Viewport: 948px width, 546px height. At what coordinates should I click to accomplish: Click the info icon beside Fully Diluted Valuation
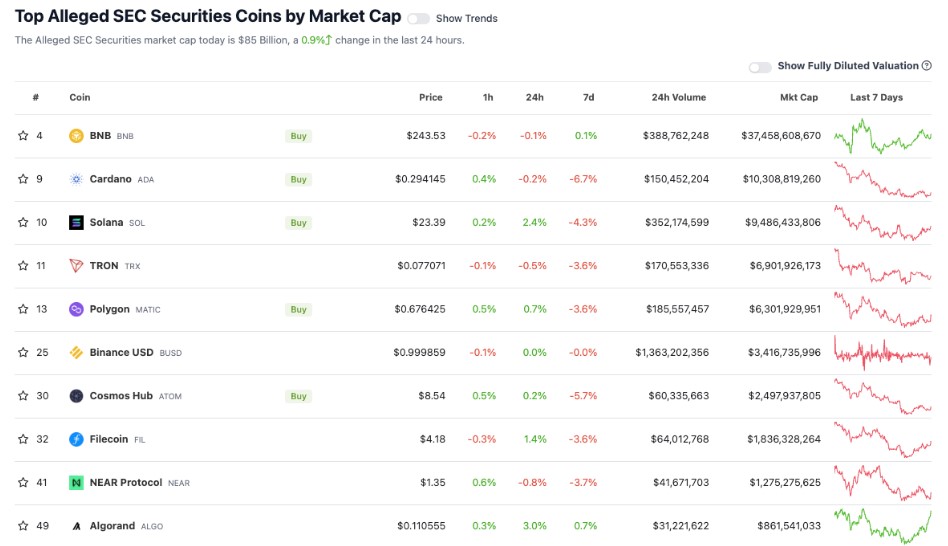click(x=927, y=66)
